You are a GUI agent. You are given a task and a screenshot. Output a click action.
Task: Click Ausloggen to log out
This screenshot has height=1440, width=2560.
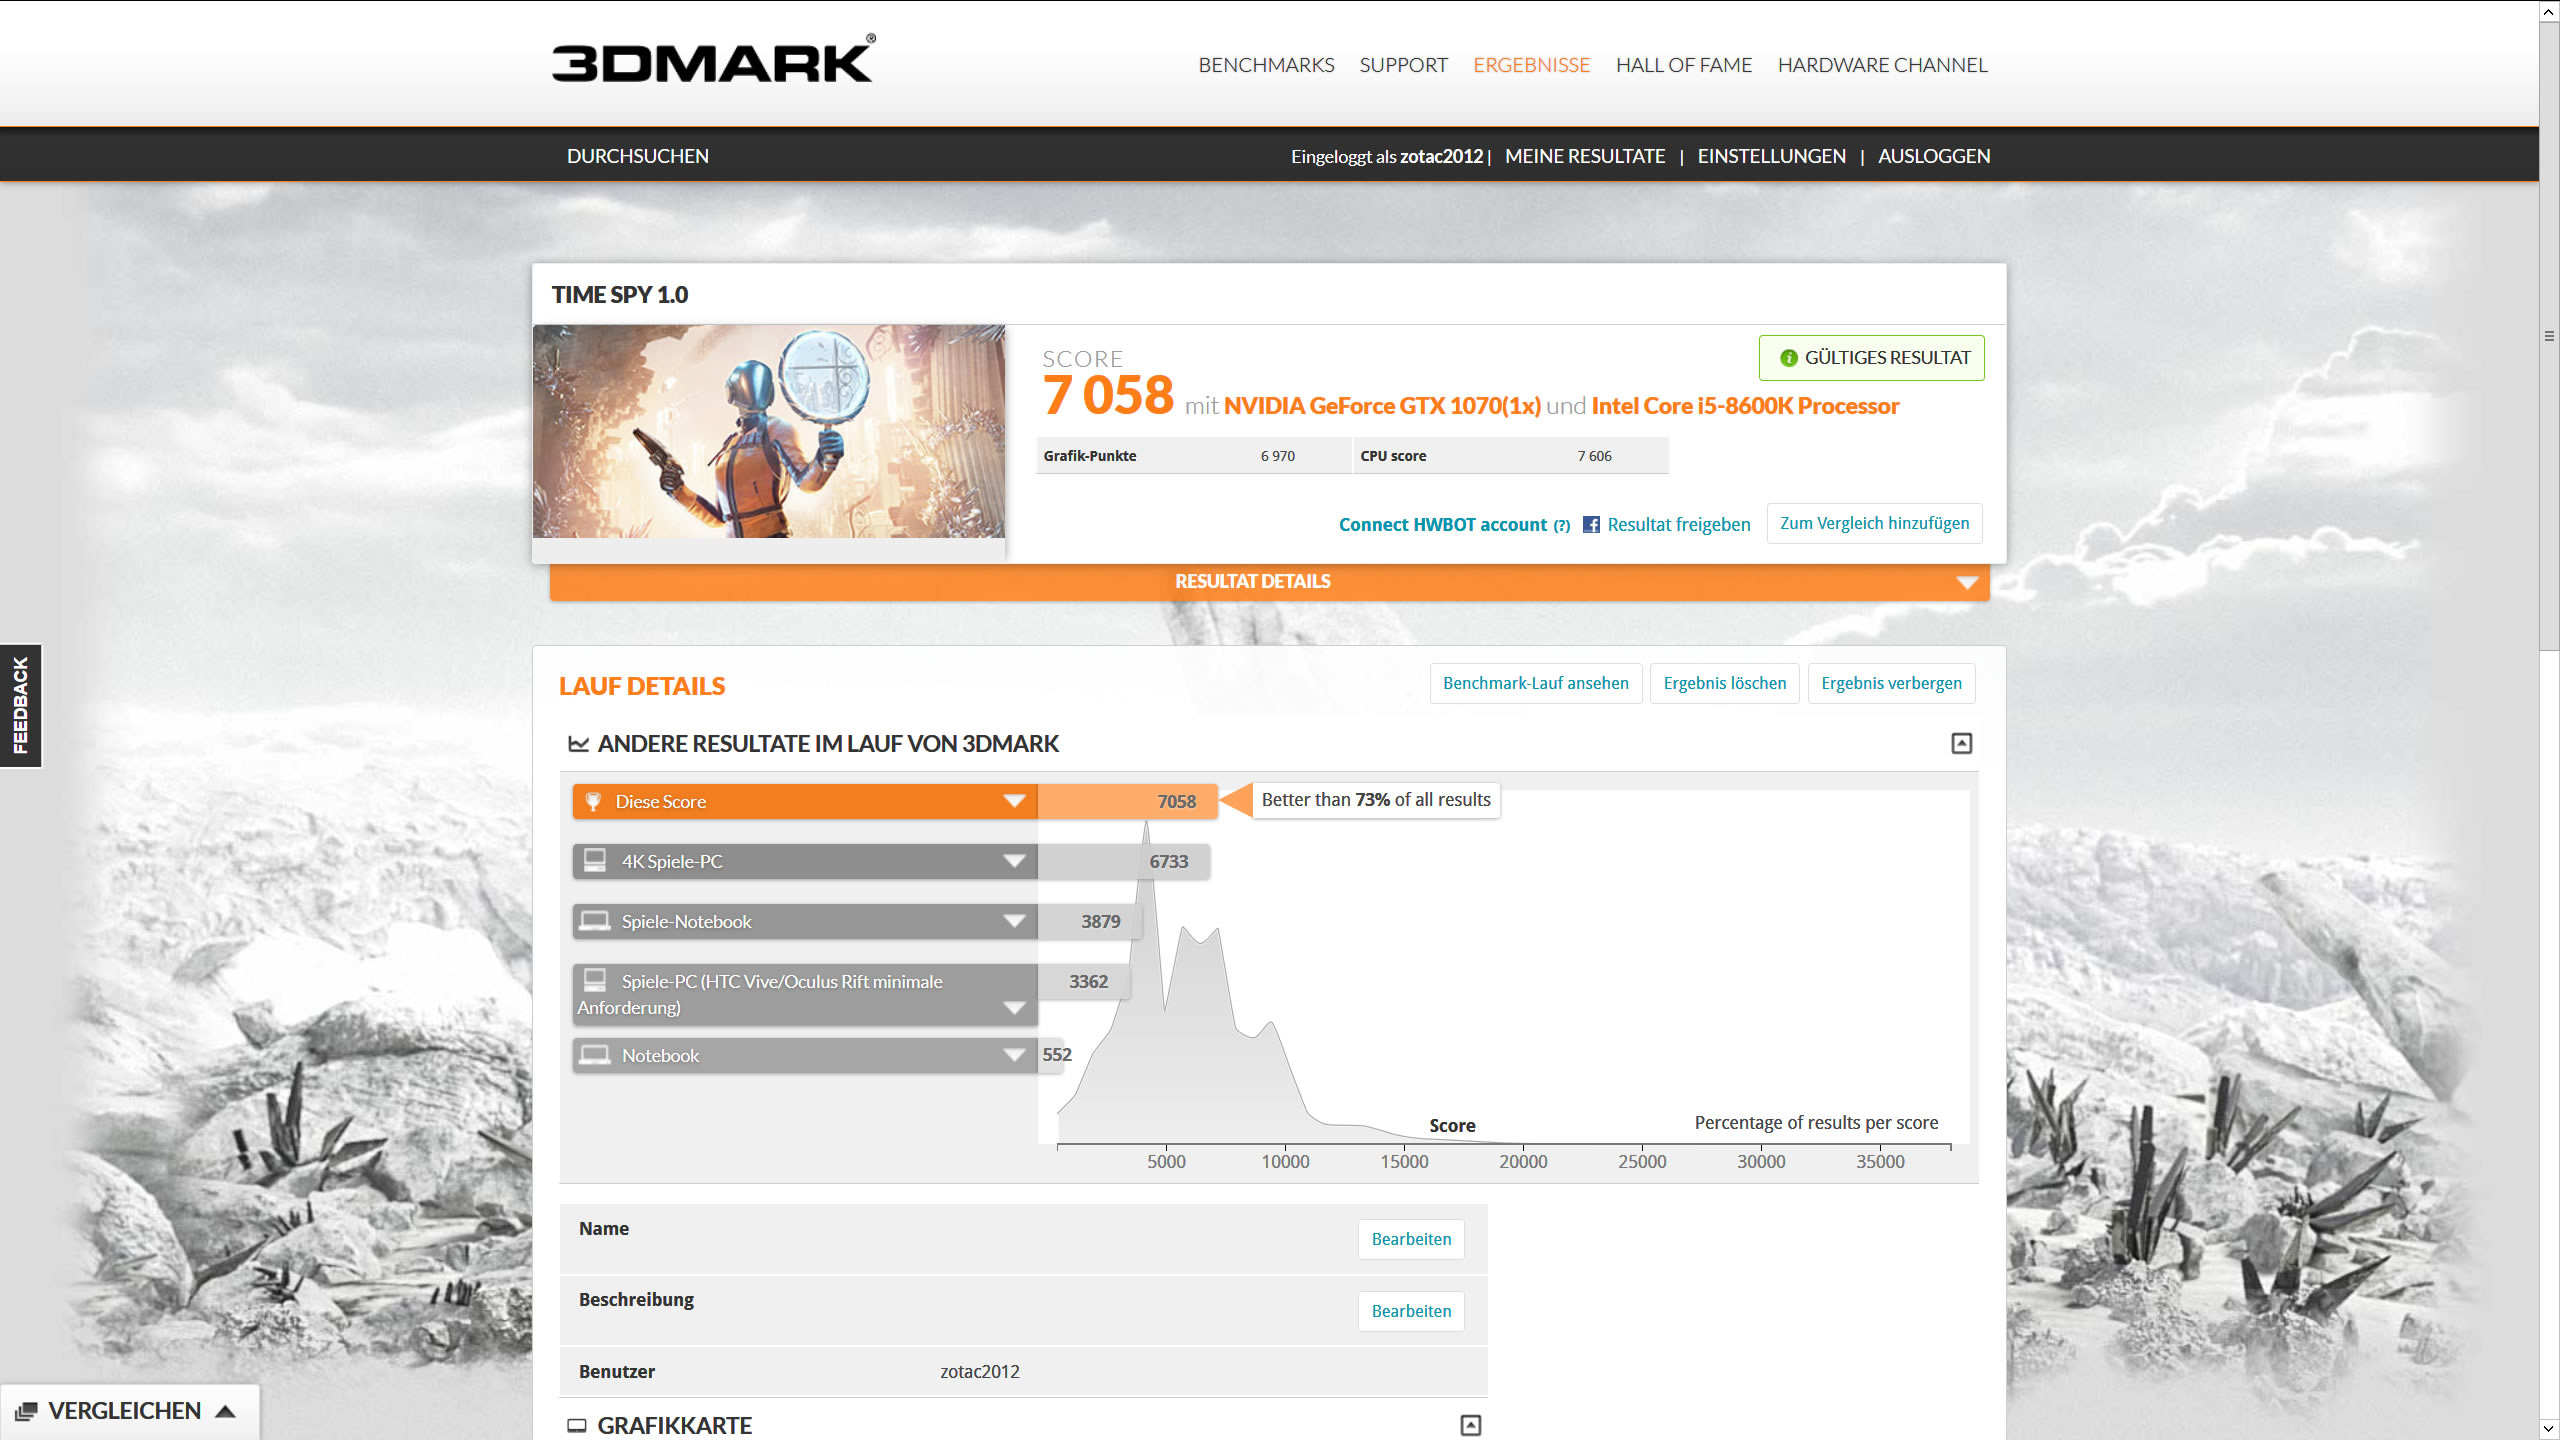pos(1934,156)
